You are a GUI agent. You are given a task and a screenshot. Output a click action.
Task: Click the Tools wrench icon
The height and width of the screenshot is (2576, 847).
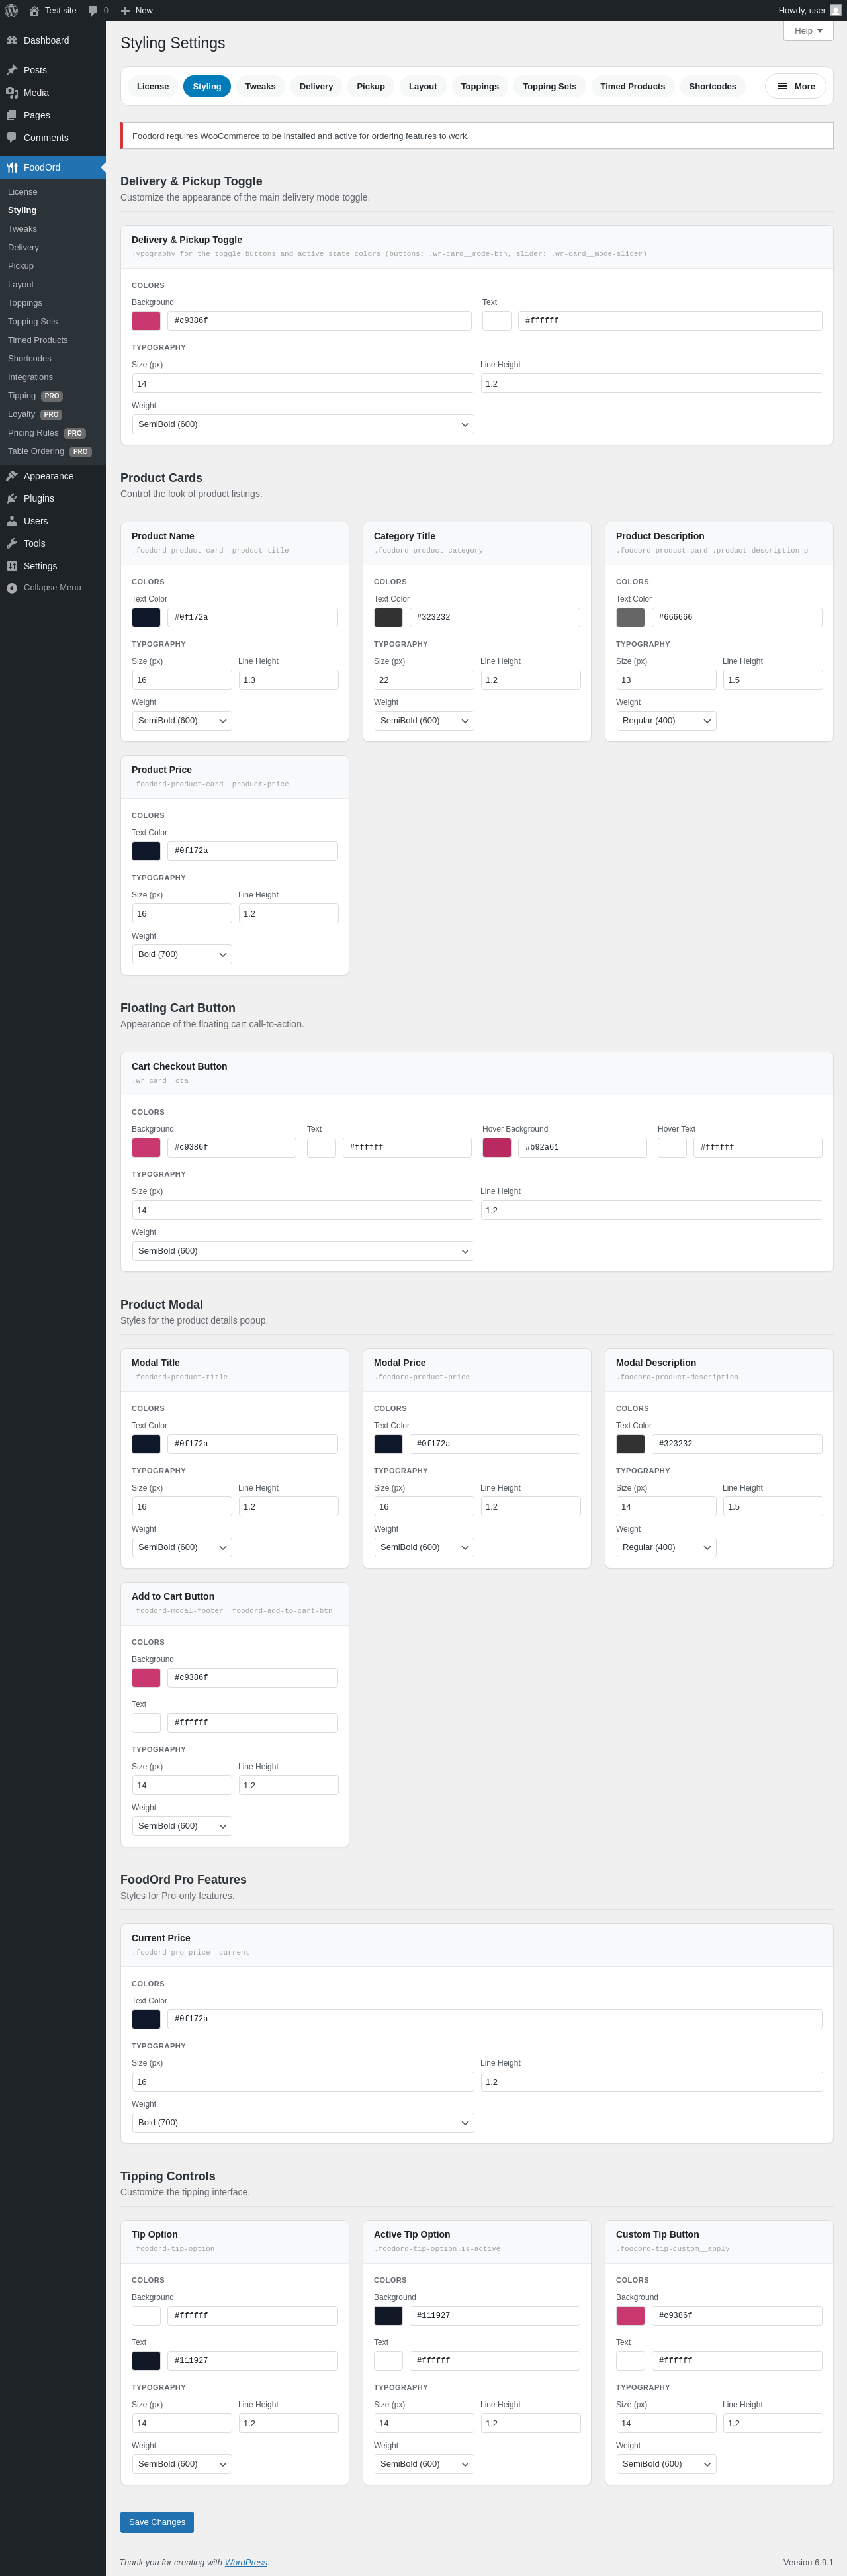pyautogui.click(x=12, y=544)
